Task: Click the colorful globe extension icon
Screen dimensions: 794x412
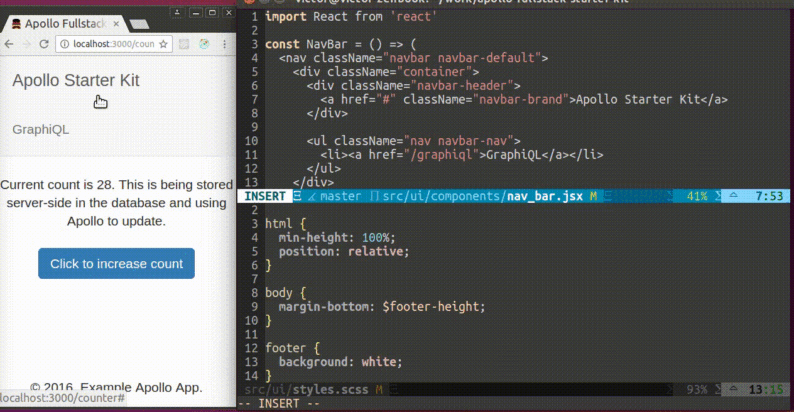Action: click(x=205, y=44)
